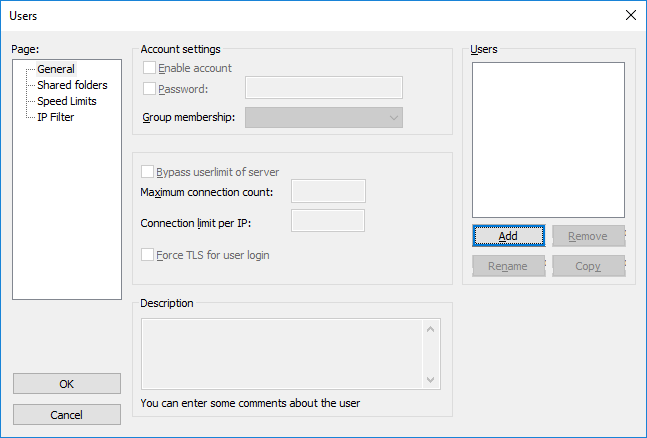The width and height of the screenshot is (647, 438).
Task: Focus the Connection limit per IP field
Action: point(328,220)
